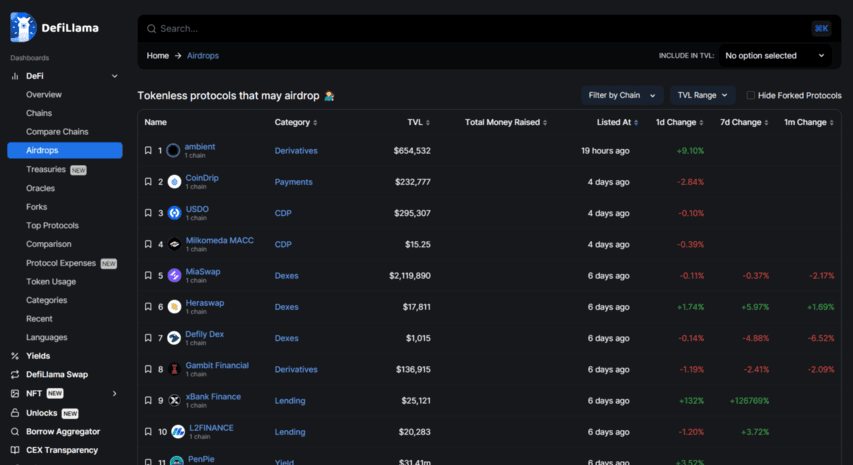Viewport: 853px width, 465px height.
Task: Open the ambient protocol link
Action: click(200, 146)
